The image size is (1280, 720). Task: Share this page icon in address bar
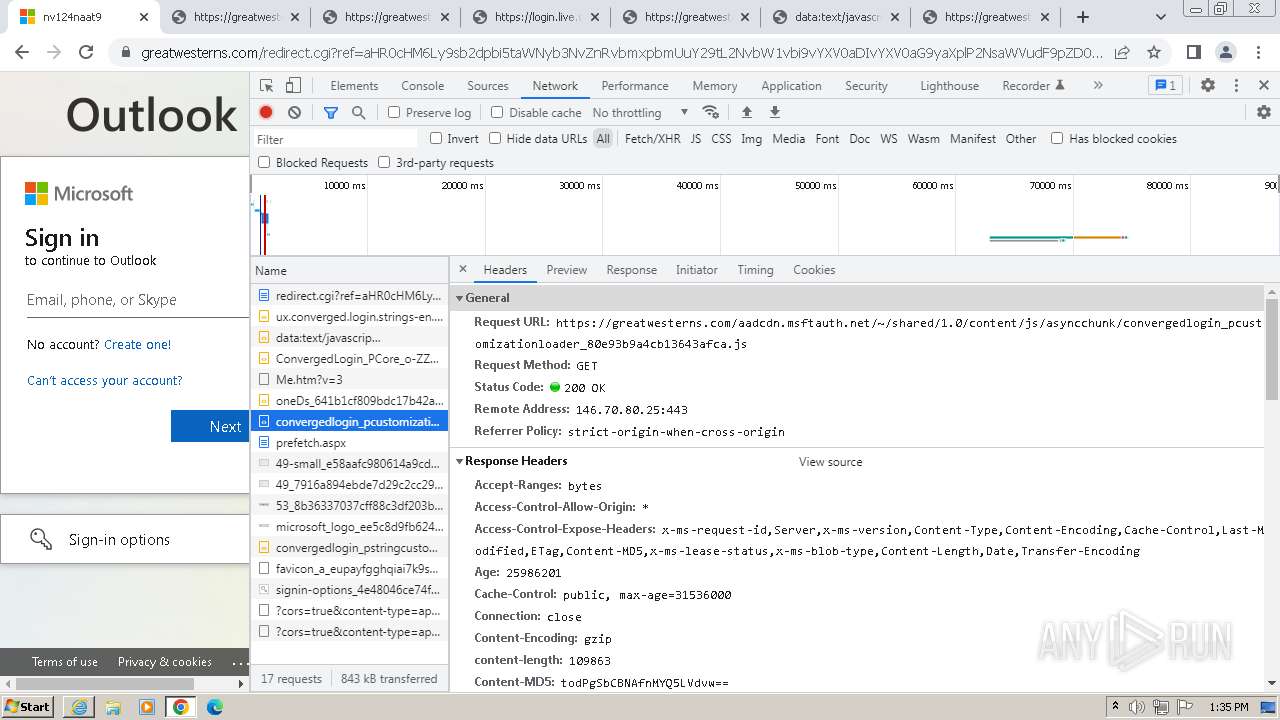click(1122, 52)
